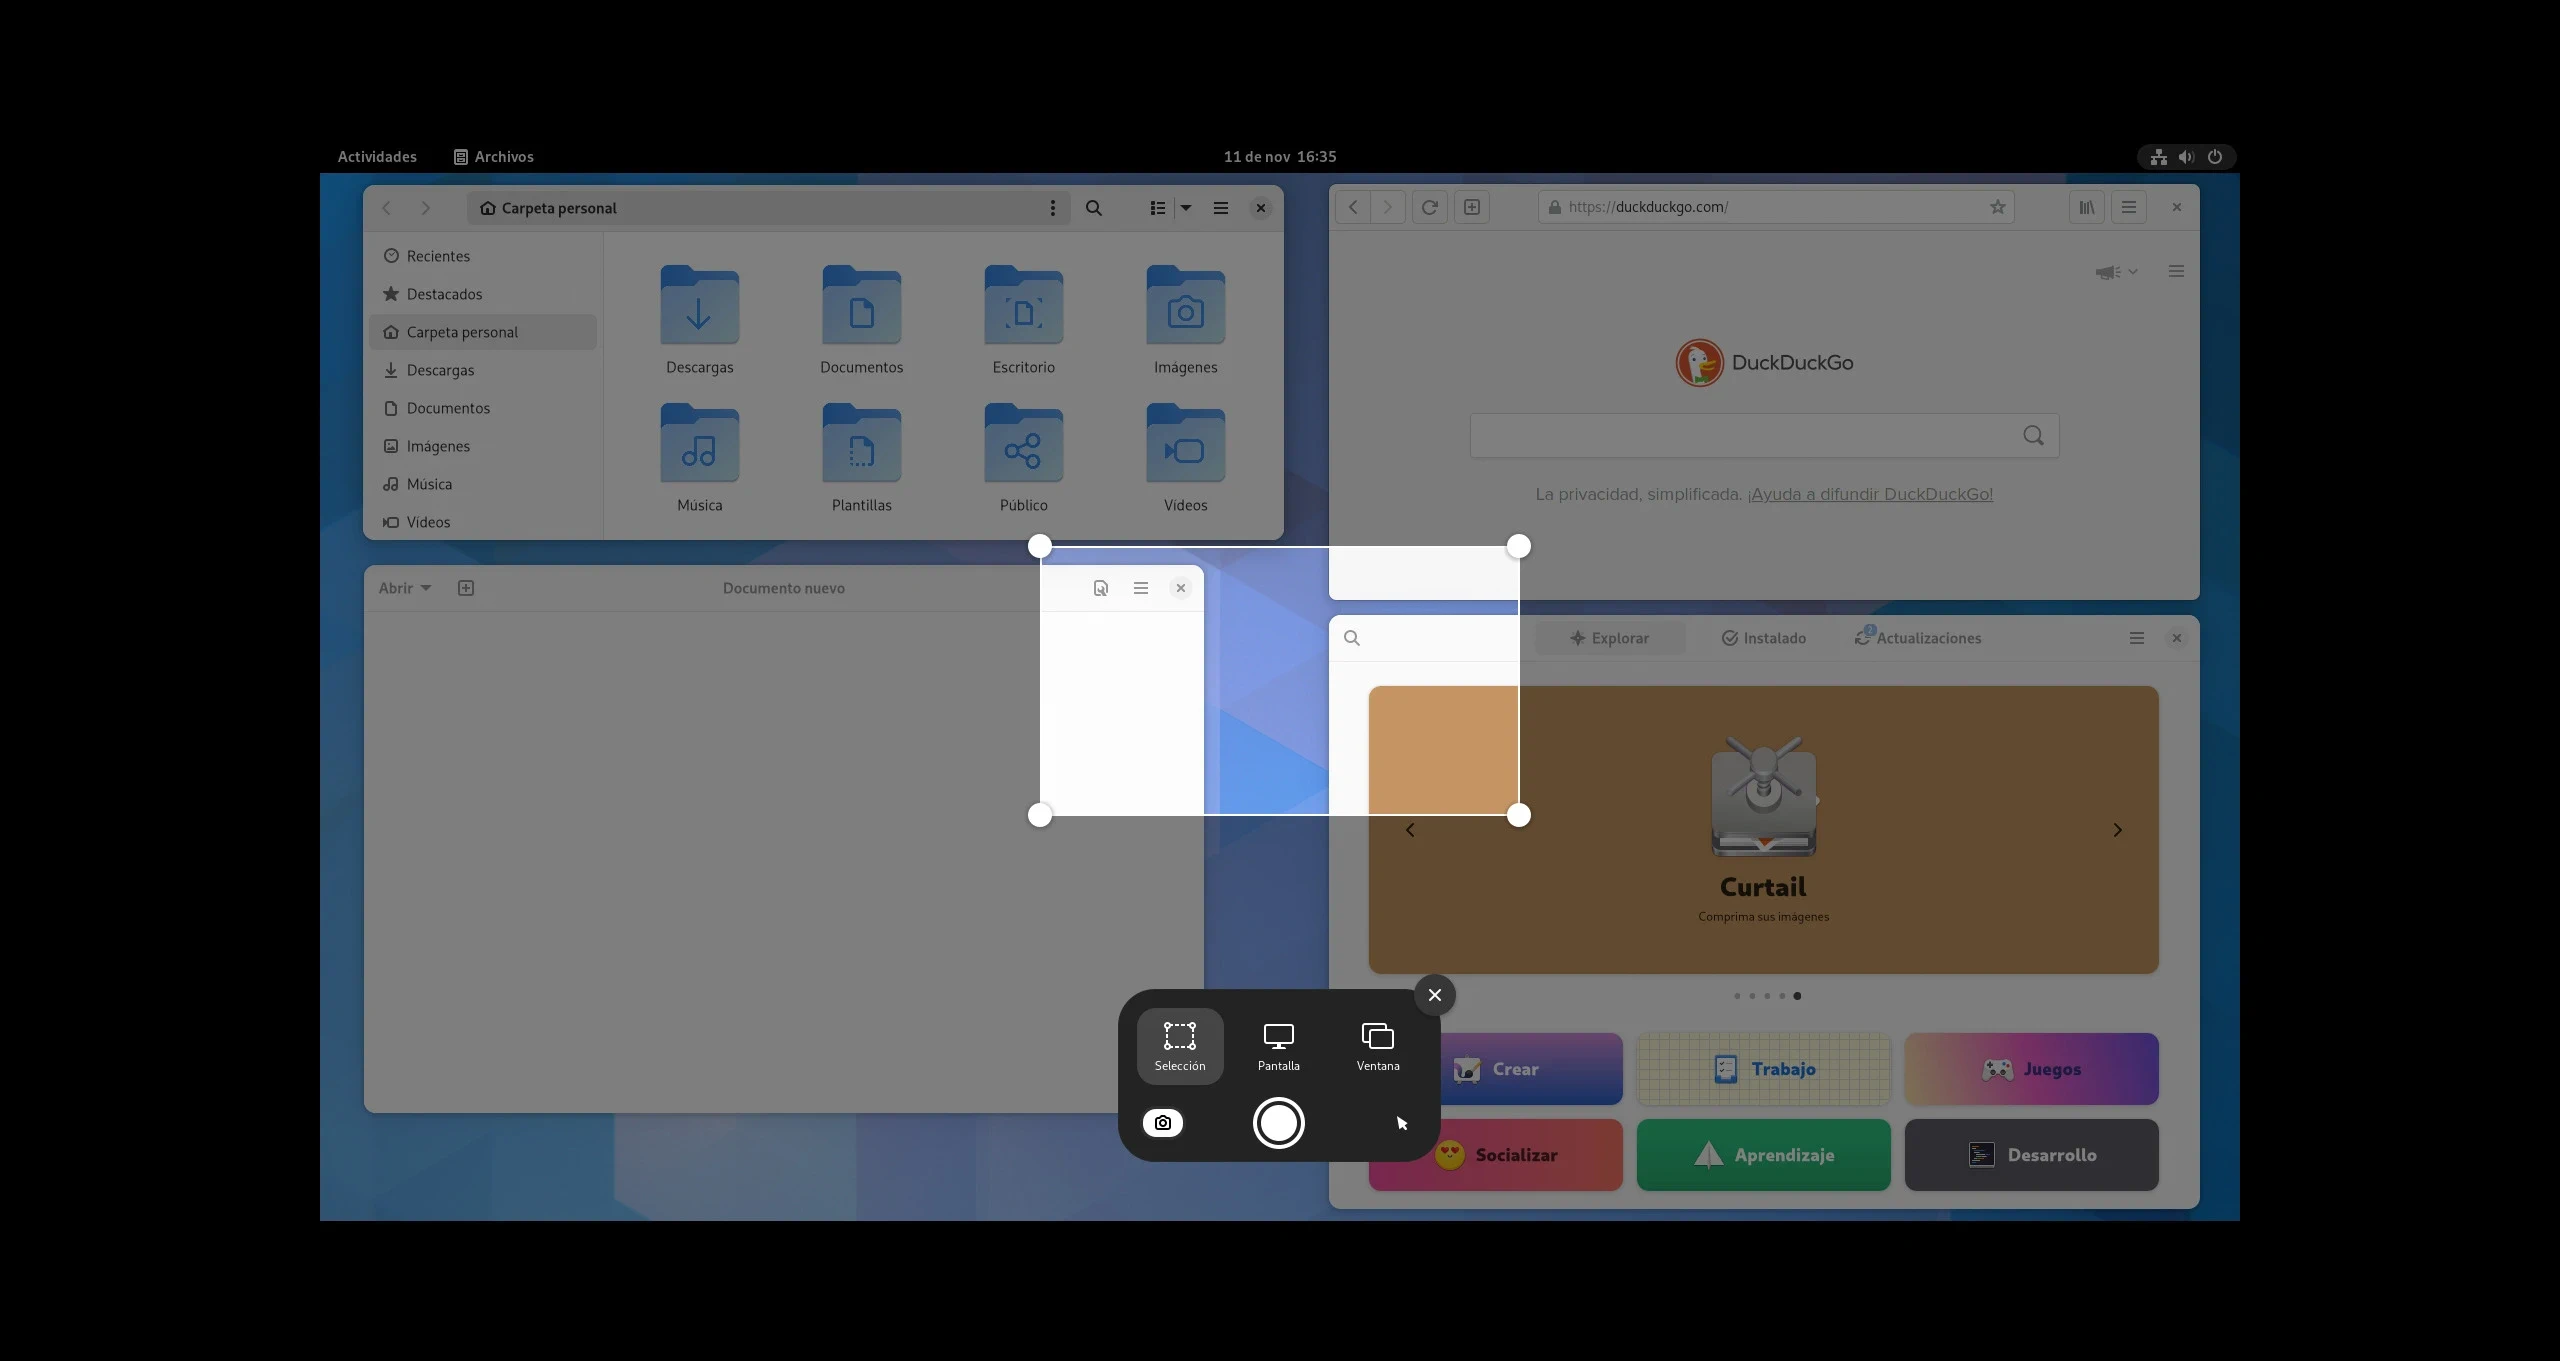This screenshot has width=2560, height=1361.
Task: Bookmark page with the star icon
Action: (x=1997, y=207)
